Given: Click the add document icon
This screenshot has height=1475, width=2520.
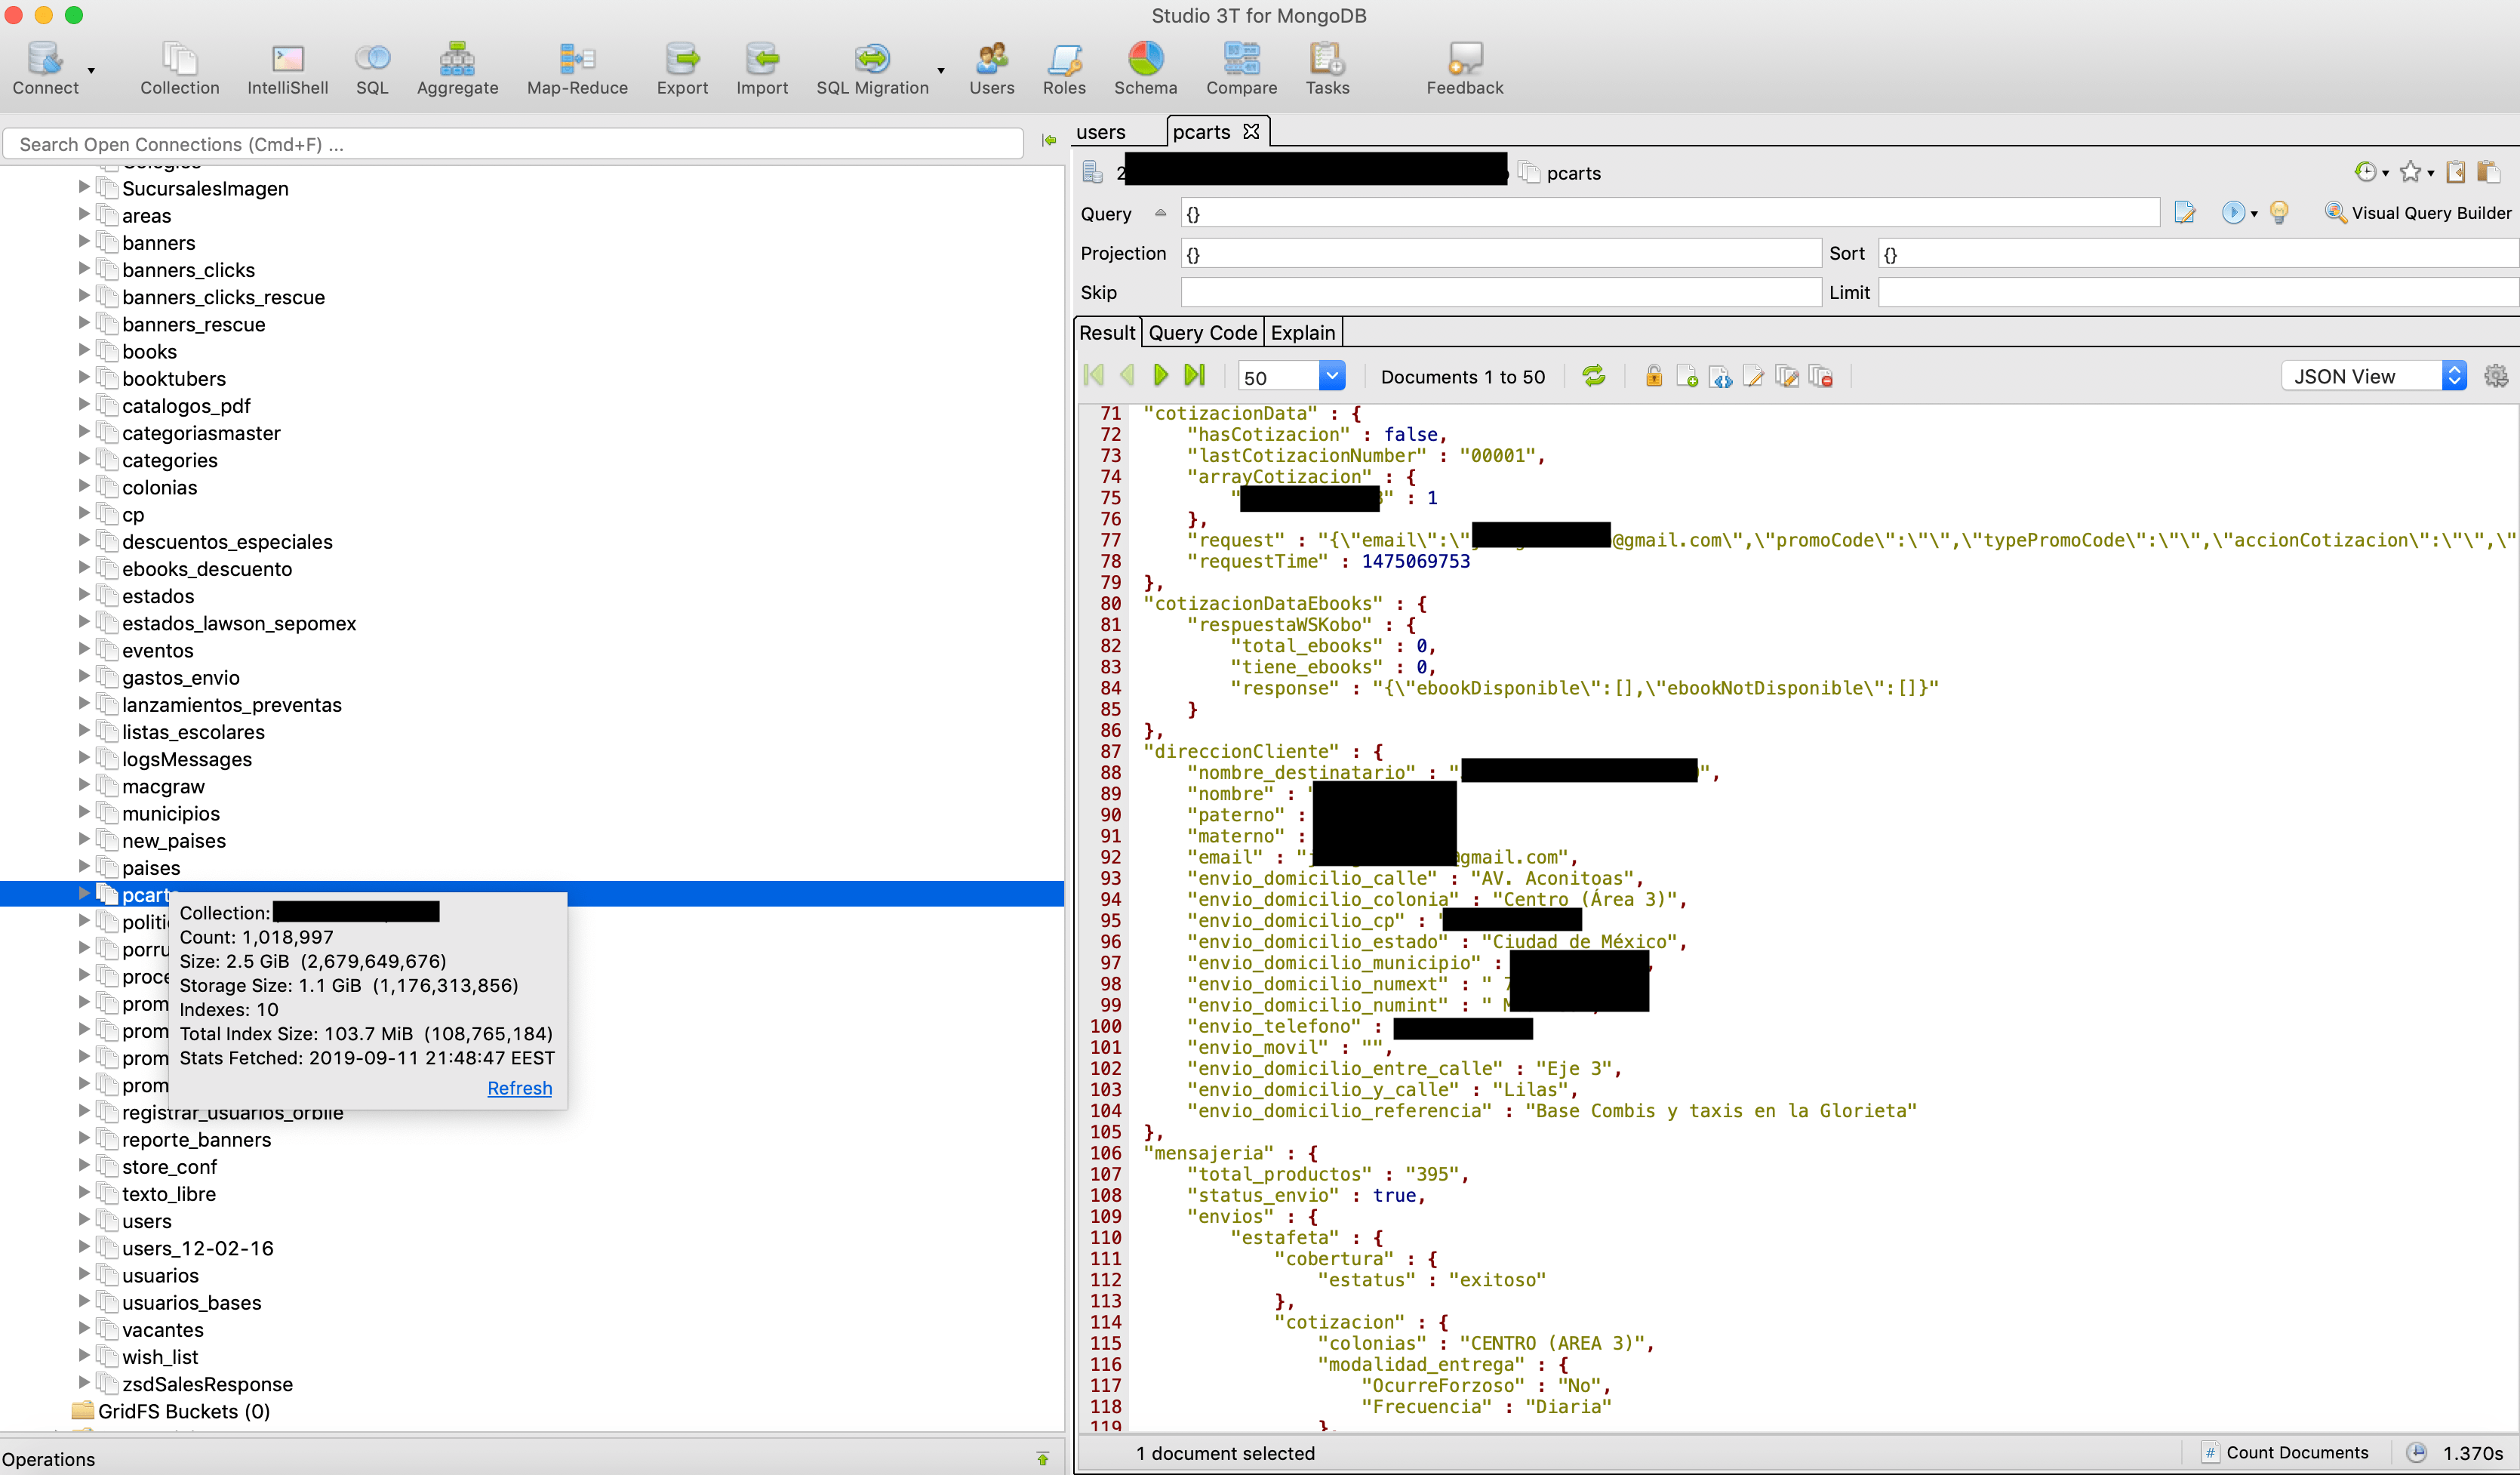Looking at the screenshot, I should (x=1687, y=376).
